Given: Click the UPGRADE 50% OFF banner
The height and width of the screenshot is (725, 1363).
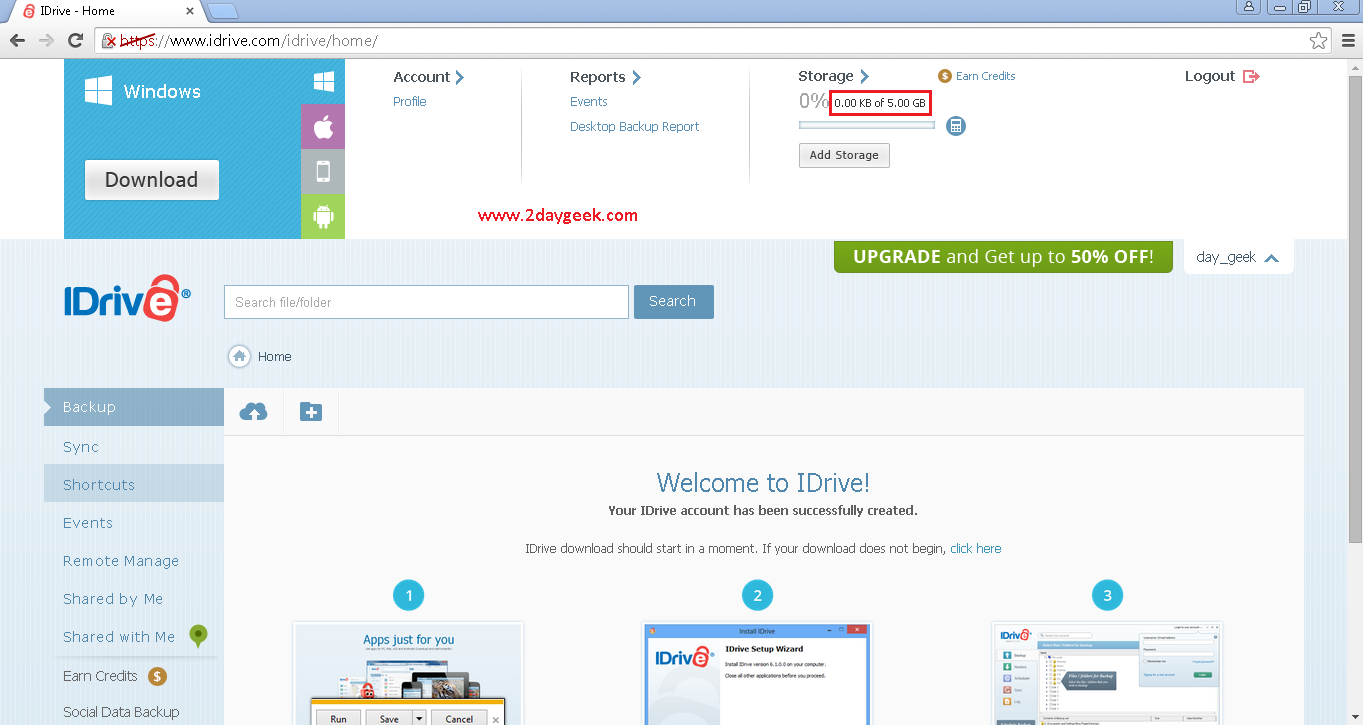Looking at the screenshot, I should (x=1003, y=256).
